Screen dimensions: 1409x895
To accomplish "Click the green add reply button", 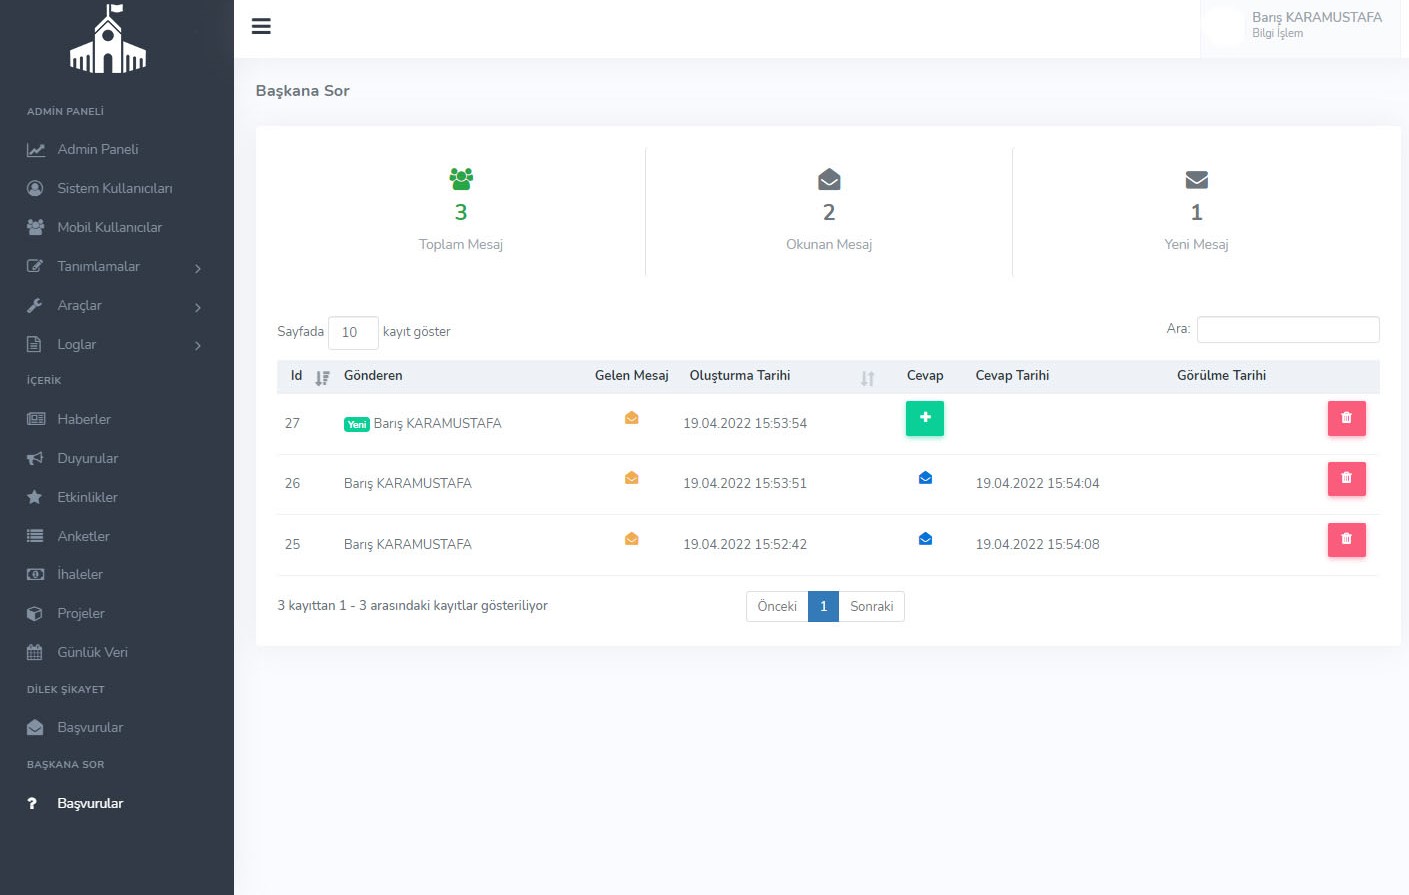I will (x=924, y=418).
